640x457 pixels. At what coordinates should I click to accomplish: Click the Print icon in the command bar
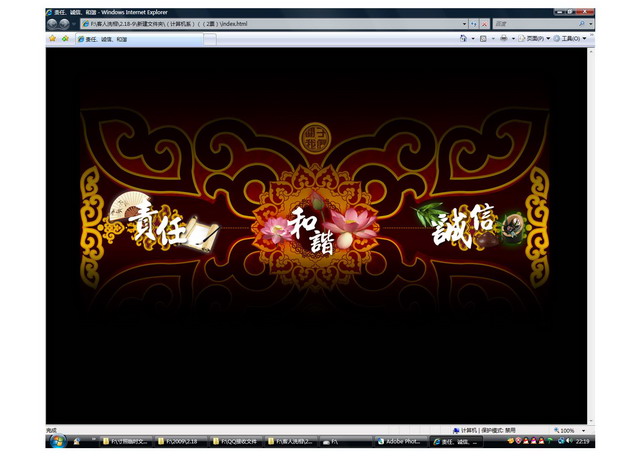(503, 39)
